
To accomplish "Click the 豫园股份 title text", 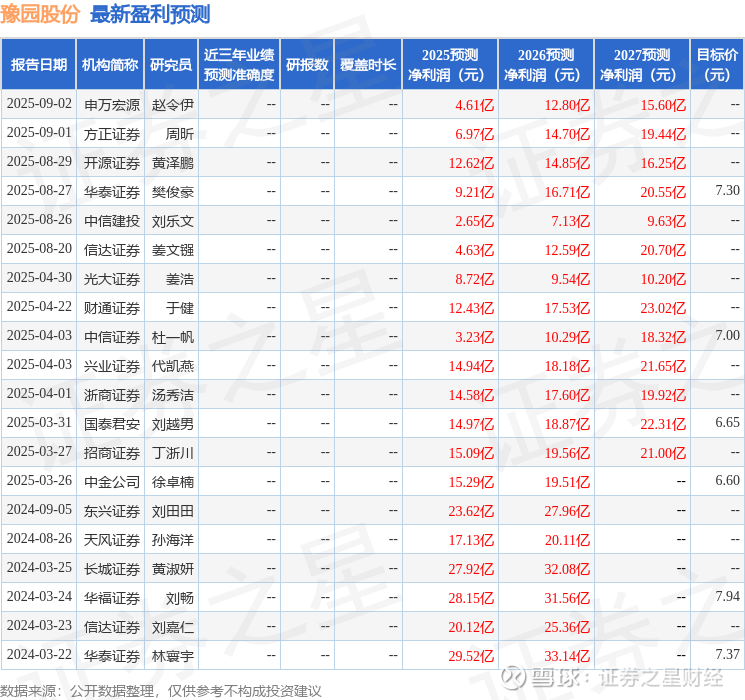I will [40, 14].
